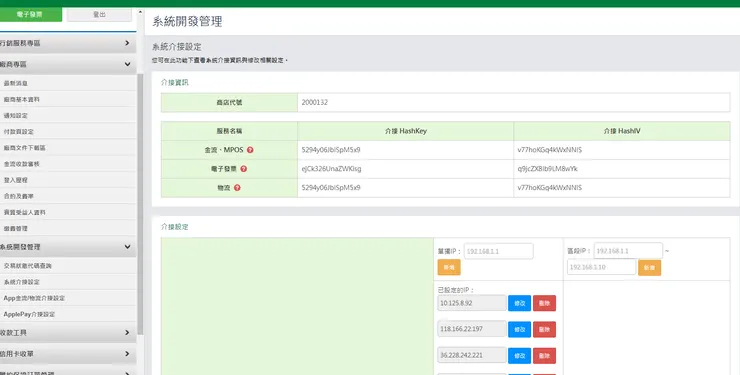Click the configured IP field 118.166.22.197

(472, 329)
